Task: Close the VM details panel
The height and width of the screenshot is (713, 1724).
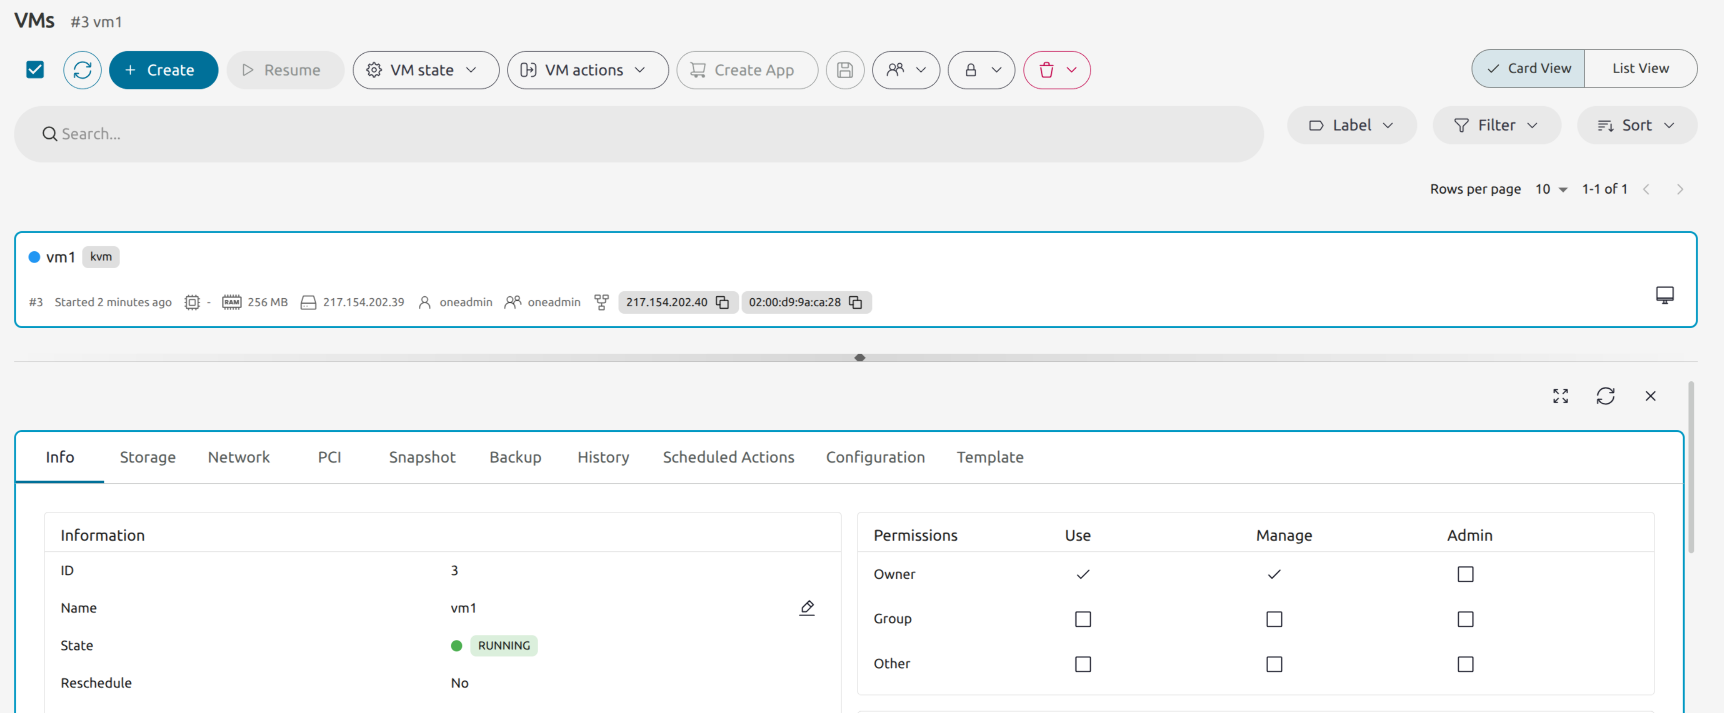Action: (1650, 396)
